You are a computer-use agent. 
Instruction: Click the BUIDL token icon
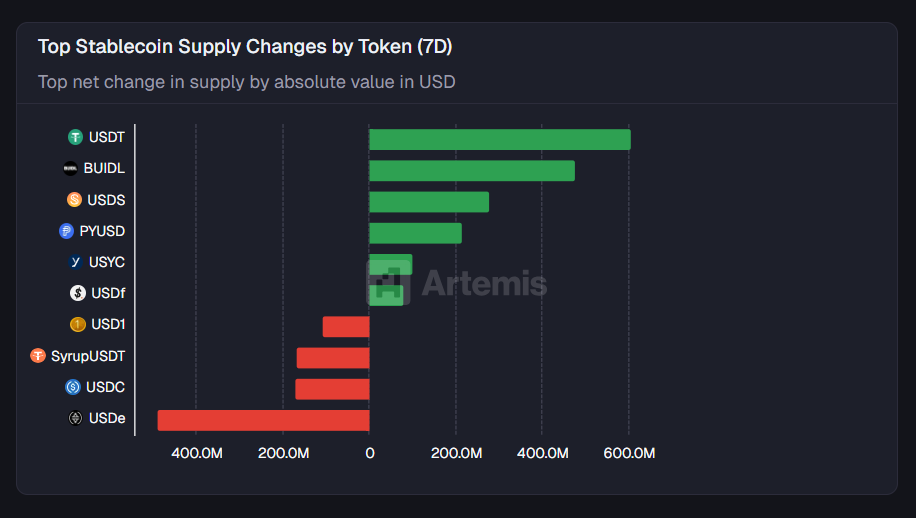tap(70, 168)
